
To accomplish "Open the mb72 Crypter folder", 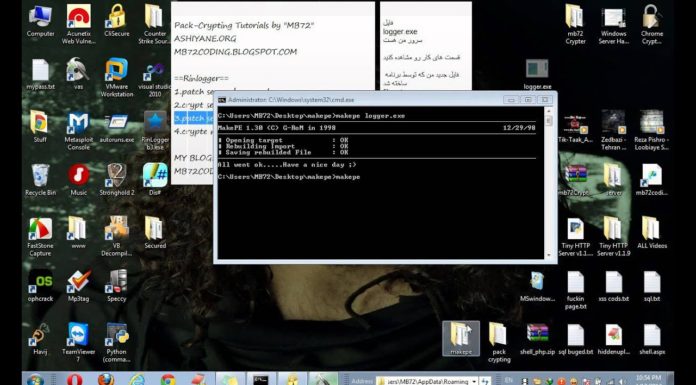I will tap(575, 24).
